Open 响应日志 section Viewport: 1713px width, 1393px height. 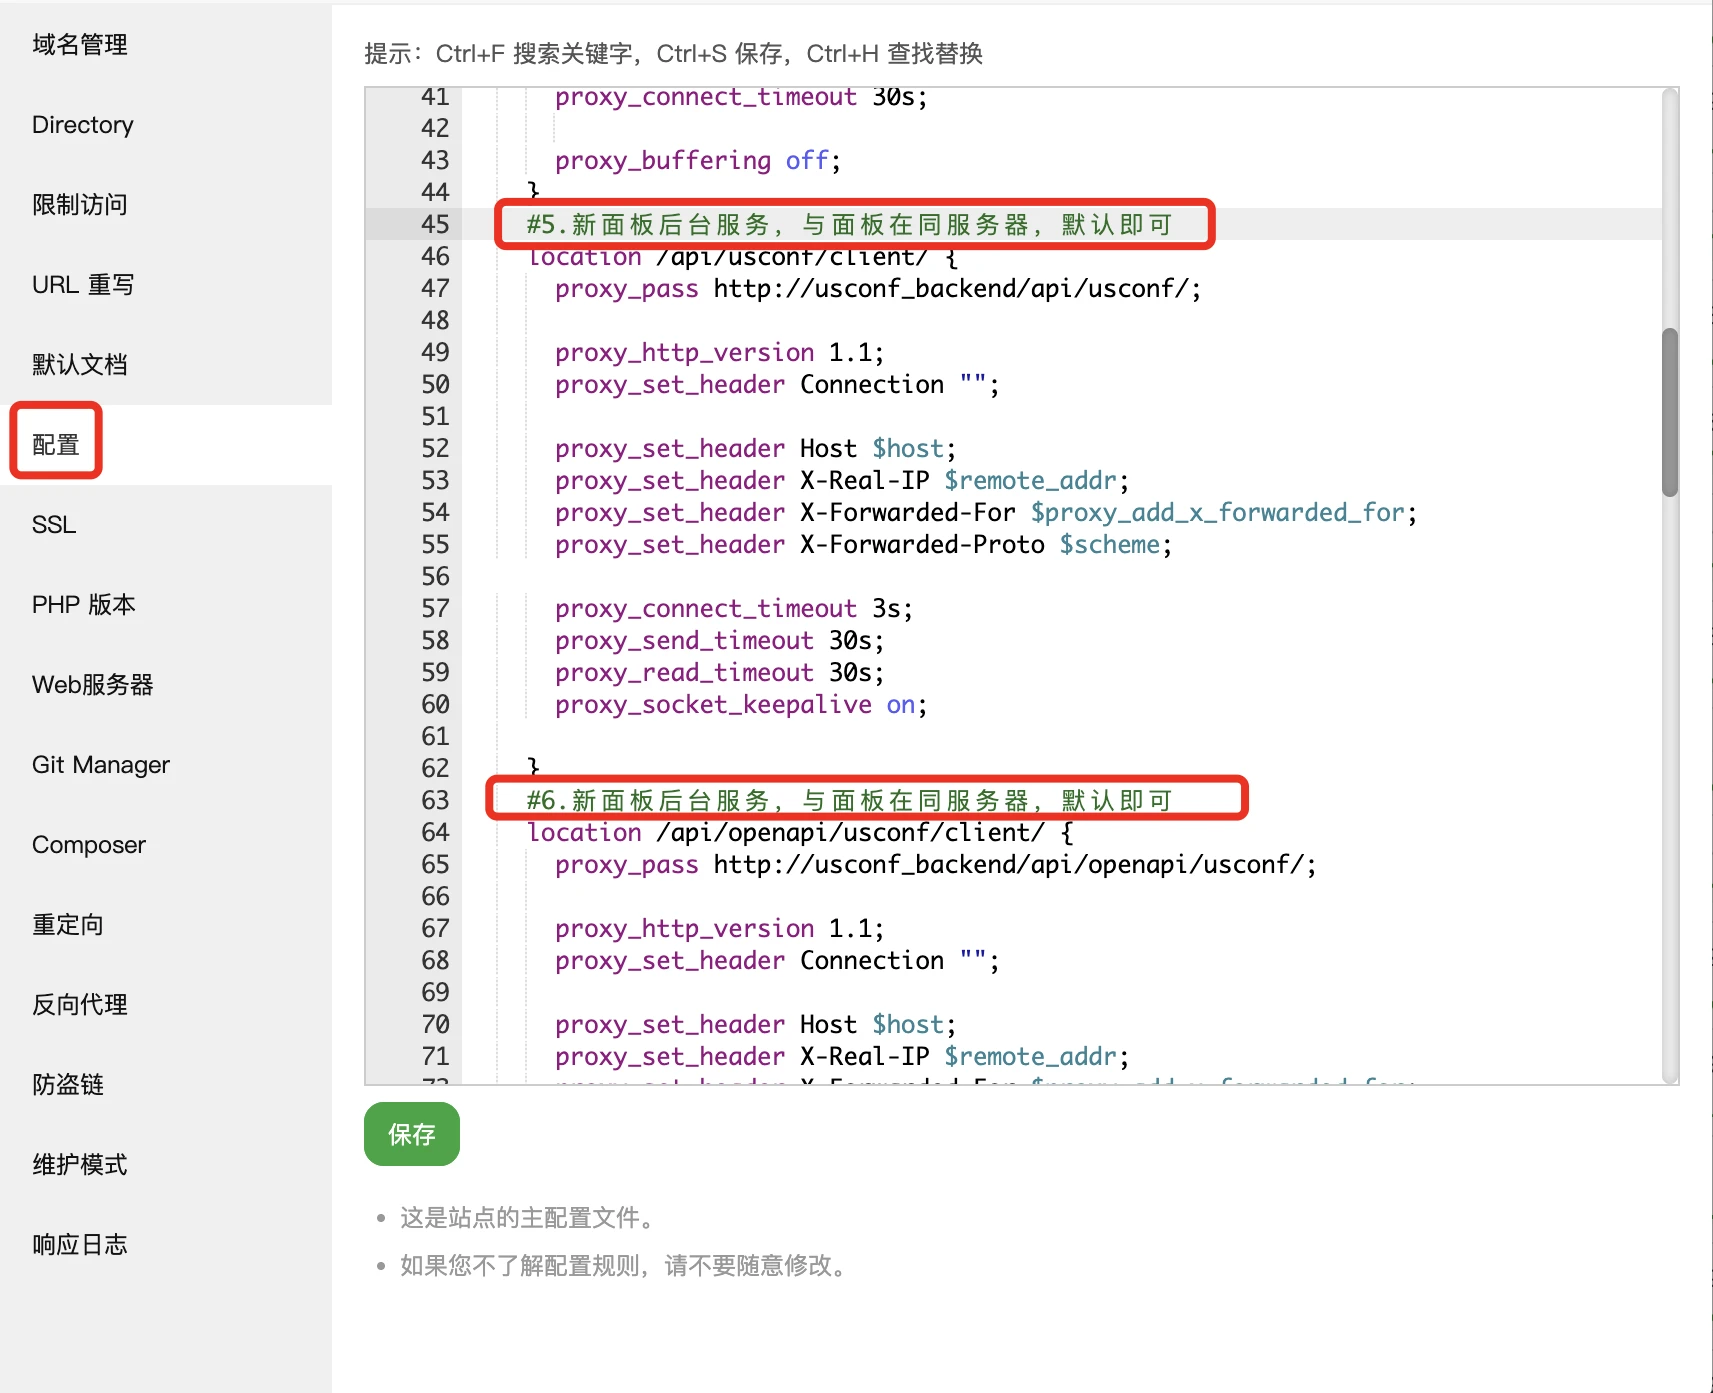point(80,1245)
